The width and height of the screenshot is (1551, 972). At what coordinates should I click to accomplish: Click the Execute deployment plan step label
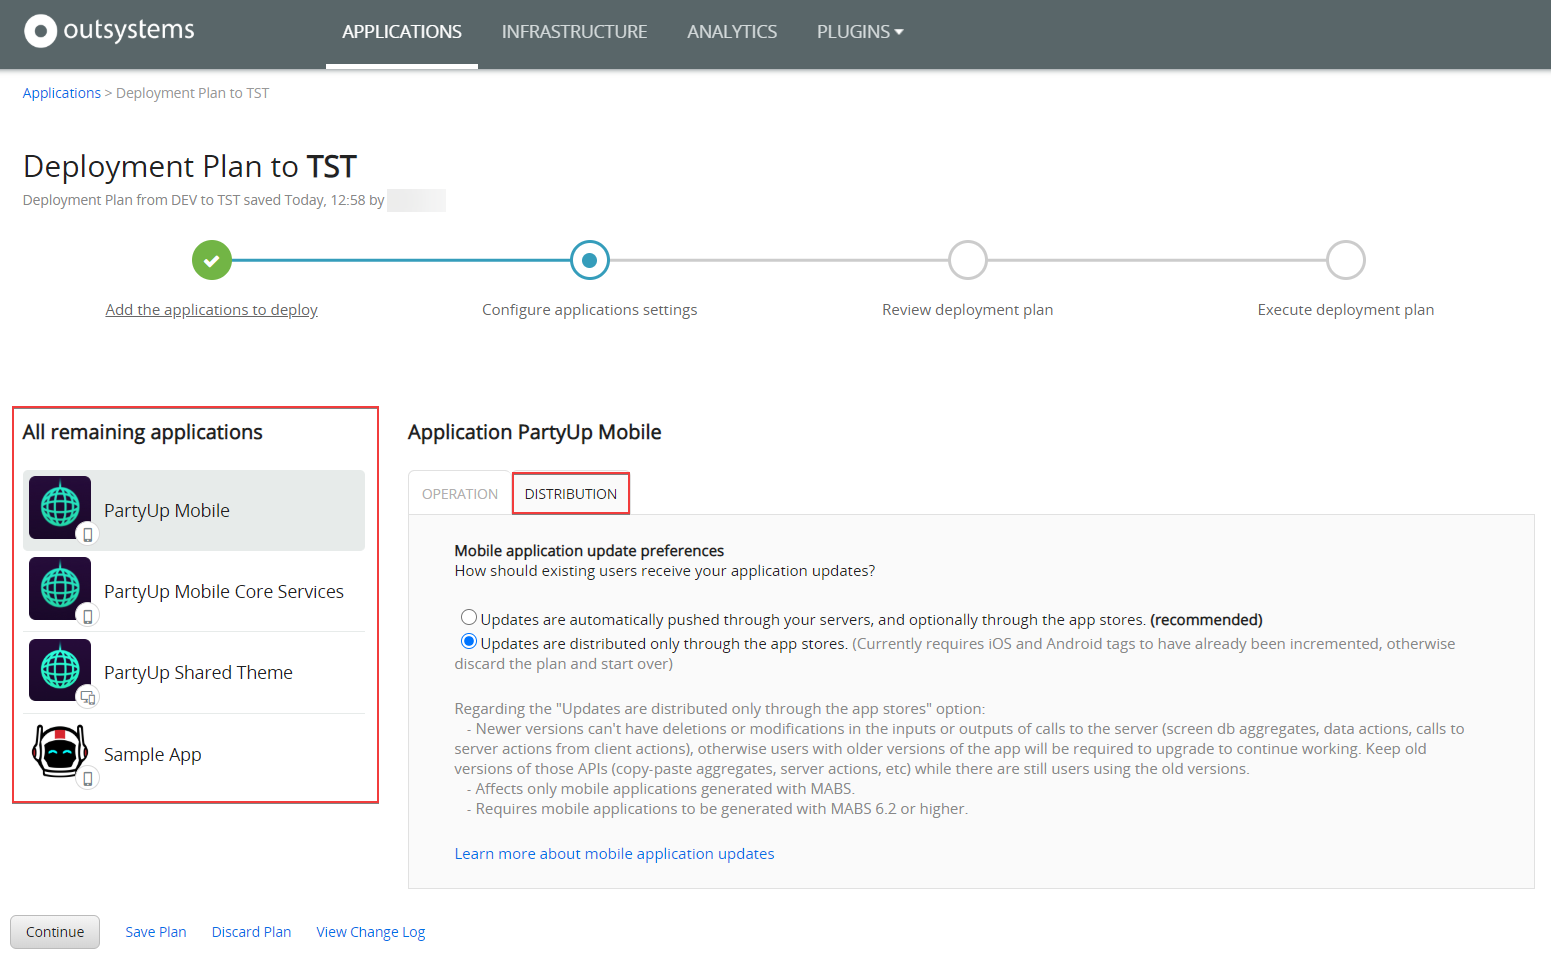click(1346, 310)
